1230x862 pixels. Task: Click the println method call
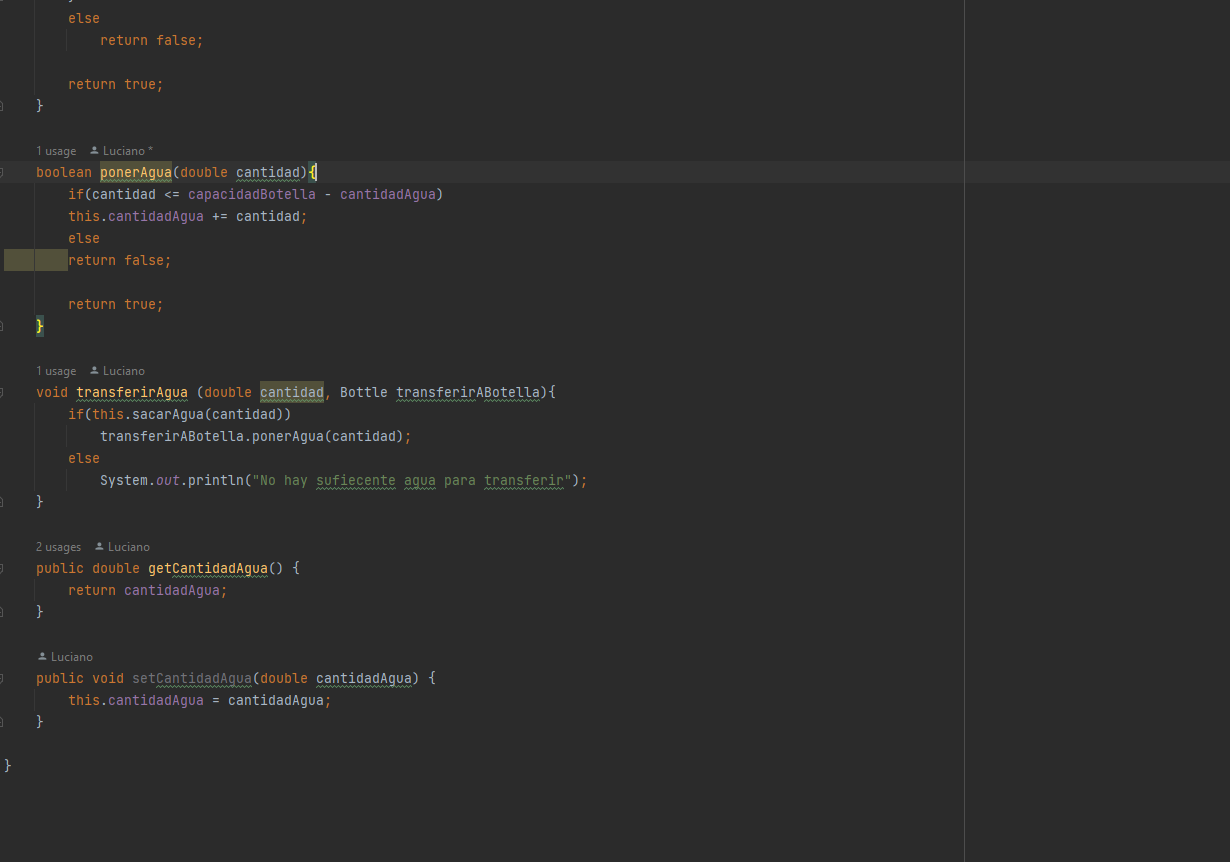tap(216, 480)
